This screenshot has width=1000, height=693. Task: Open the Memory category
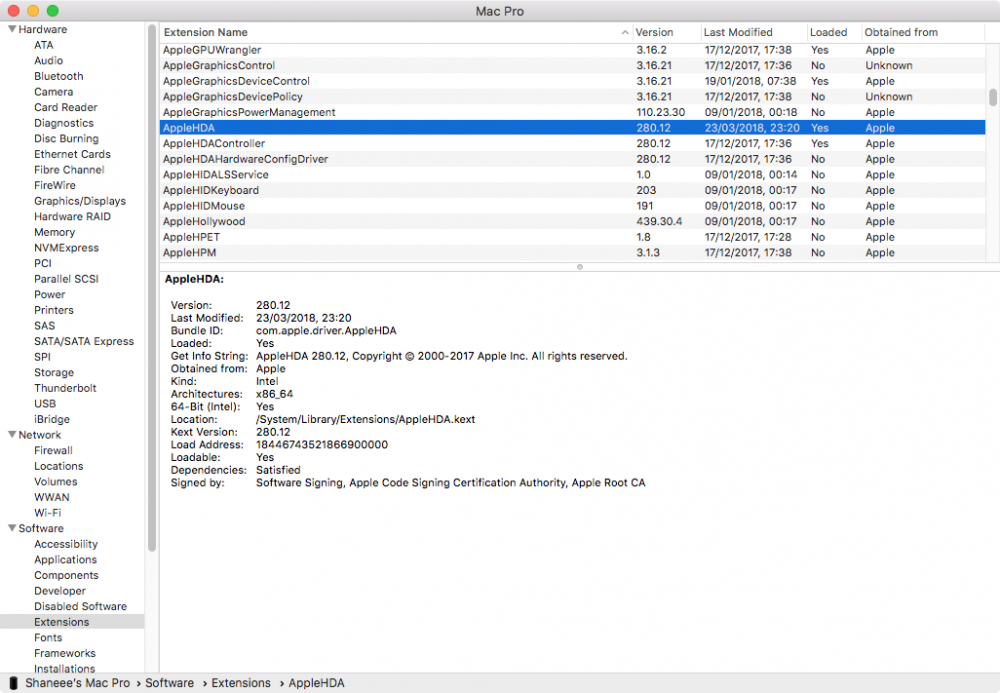coord(54,233)
